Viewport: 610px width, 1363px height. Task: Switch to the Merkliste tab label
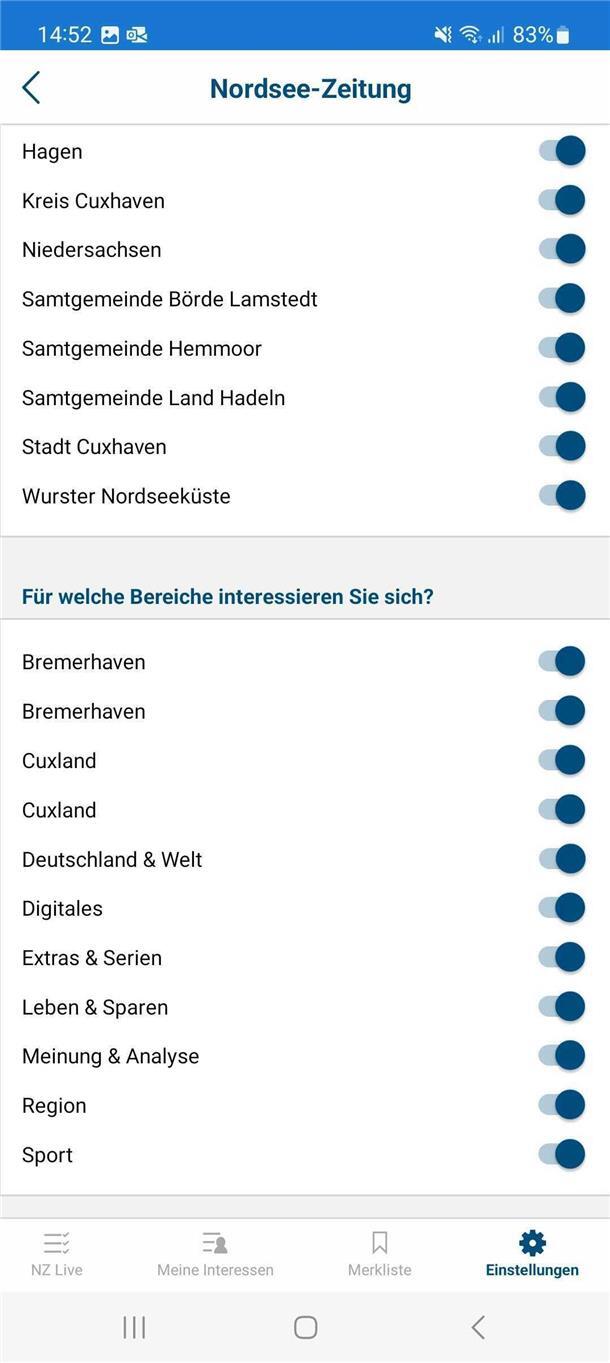click(379, 1270)
